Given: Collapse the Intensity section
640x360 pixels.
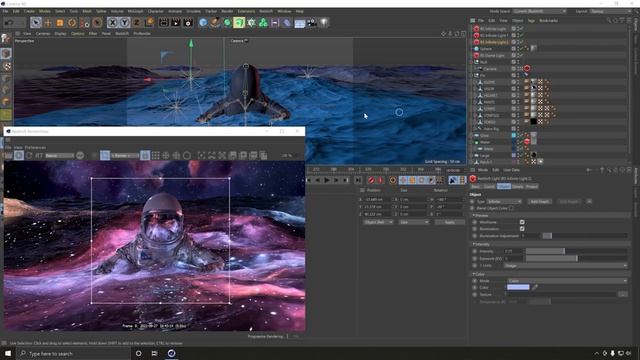Looking at the screenshot, I should (474, 244).
